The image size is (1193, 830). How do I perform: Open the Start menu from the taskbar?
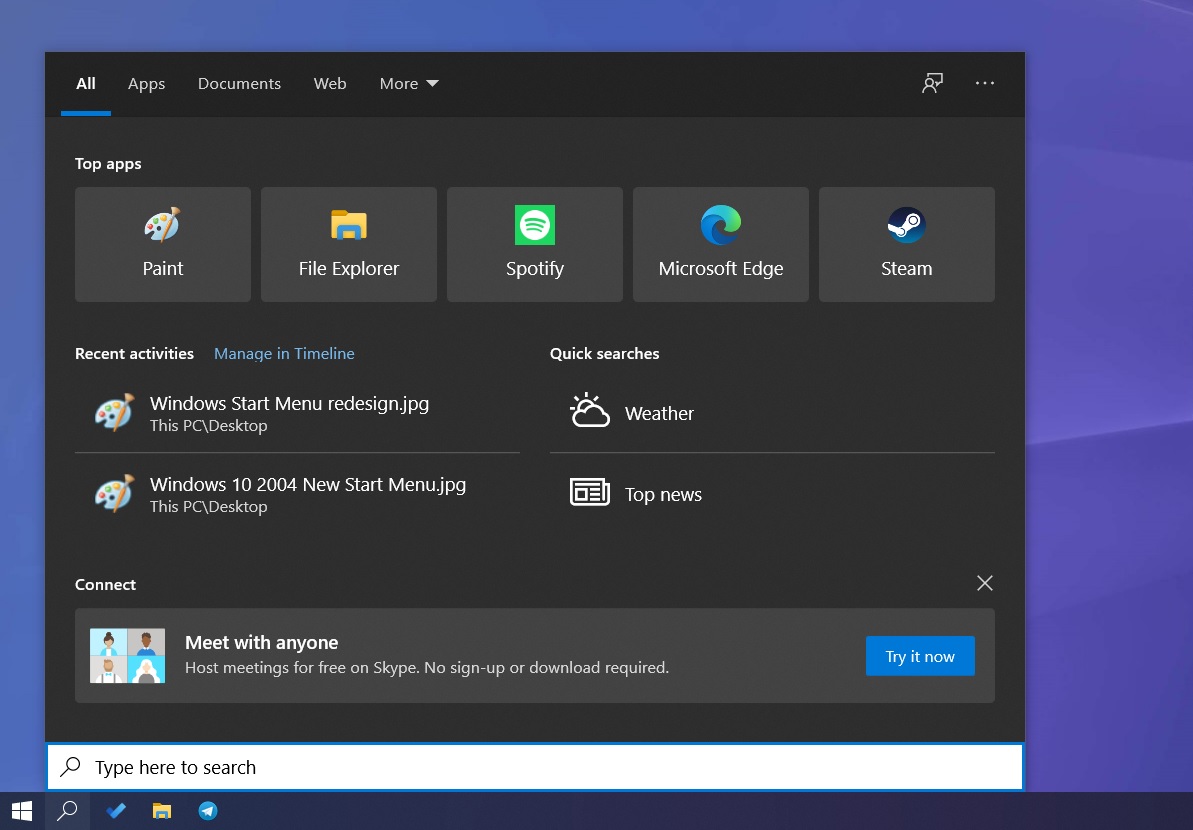[20, 811]
